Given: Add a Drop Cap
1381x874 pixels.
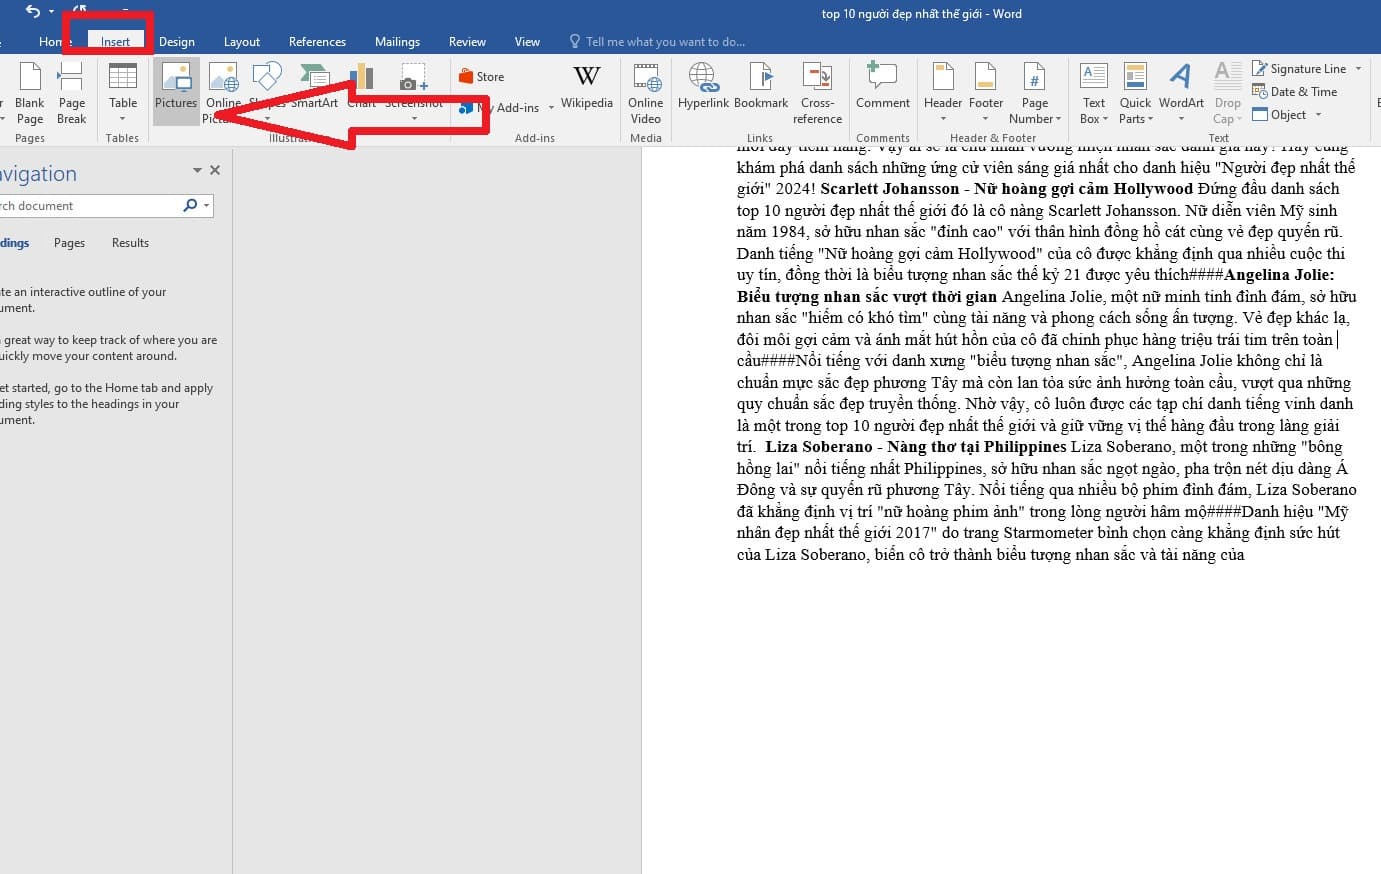Looking at the screenshot, I should pyautogui.click(x=1227, y=93).
